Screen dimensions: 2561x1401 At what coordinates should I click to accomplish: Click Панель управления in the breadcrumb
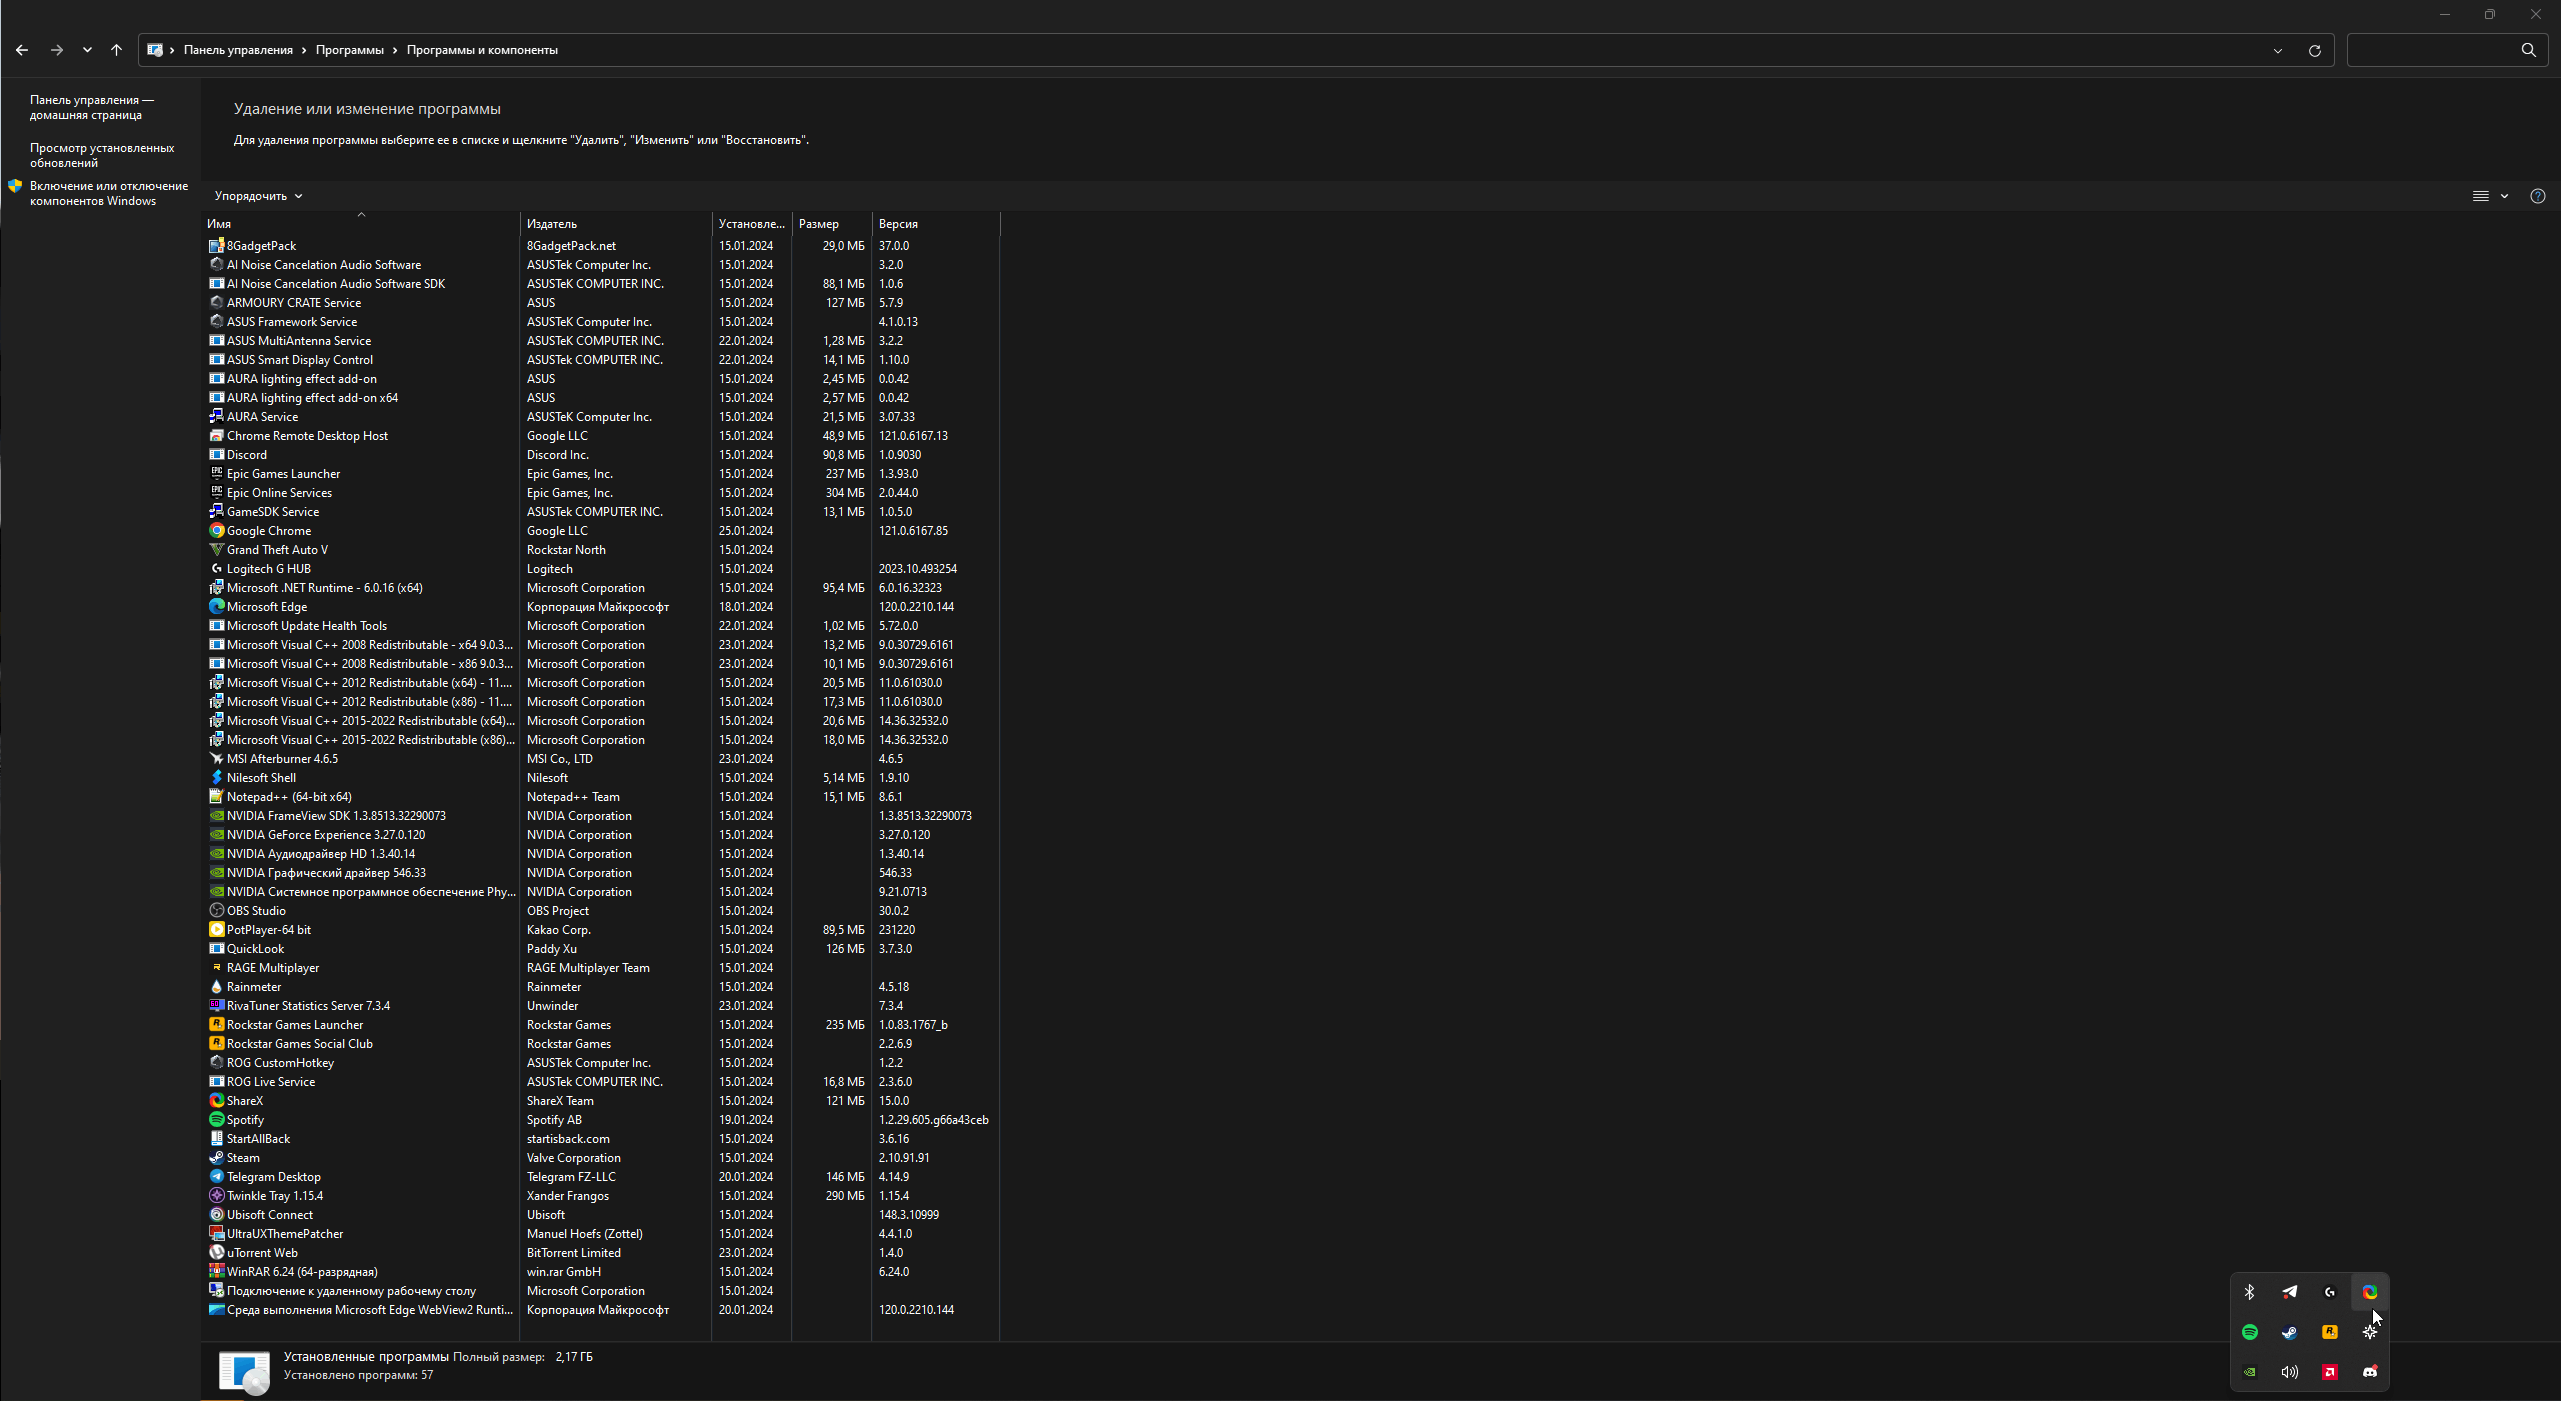(x=238, y=50)
